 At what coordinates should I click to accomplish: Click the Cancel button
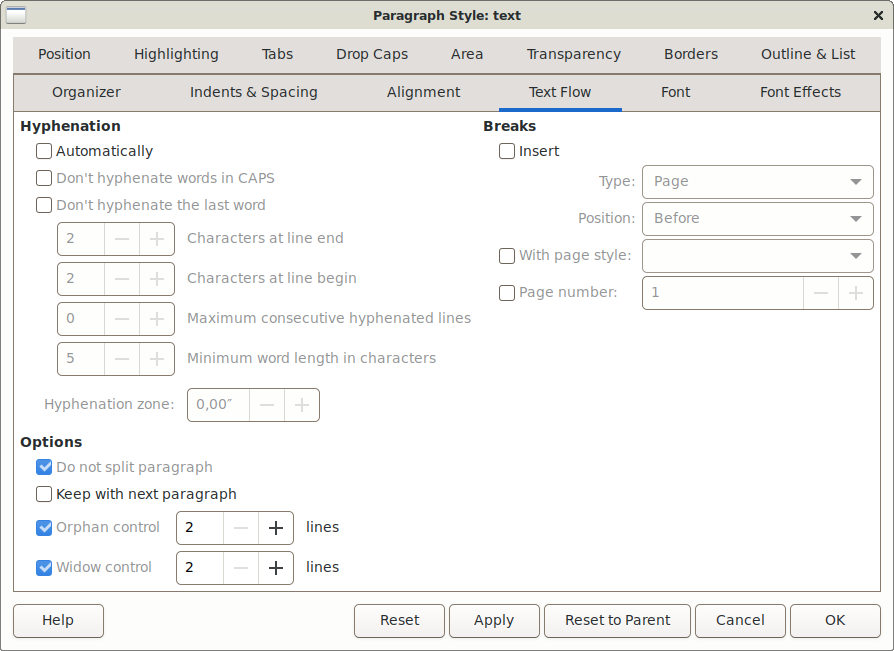pos(740,621)
